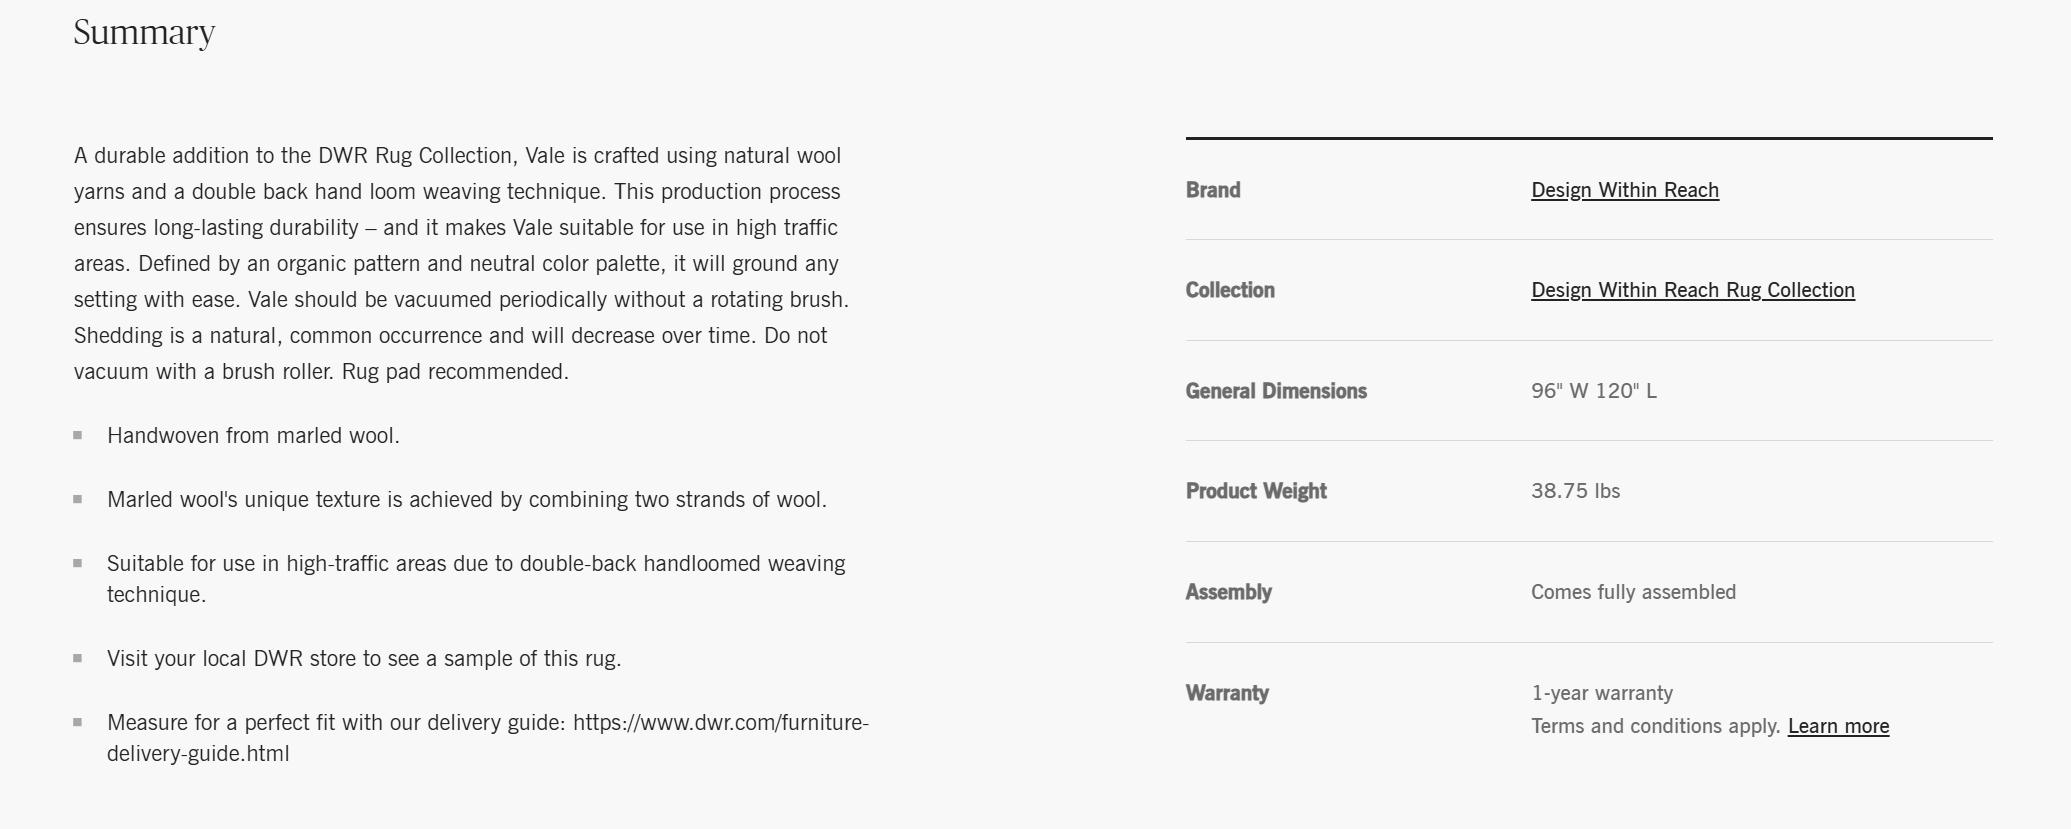This screenshot has height=829, width=2071.
Task: Click the Product Weight label
Action: click(x=1255, y=491)
